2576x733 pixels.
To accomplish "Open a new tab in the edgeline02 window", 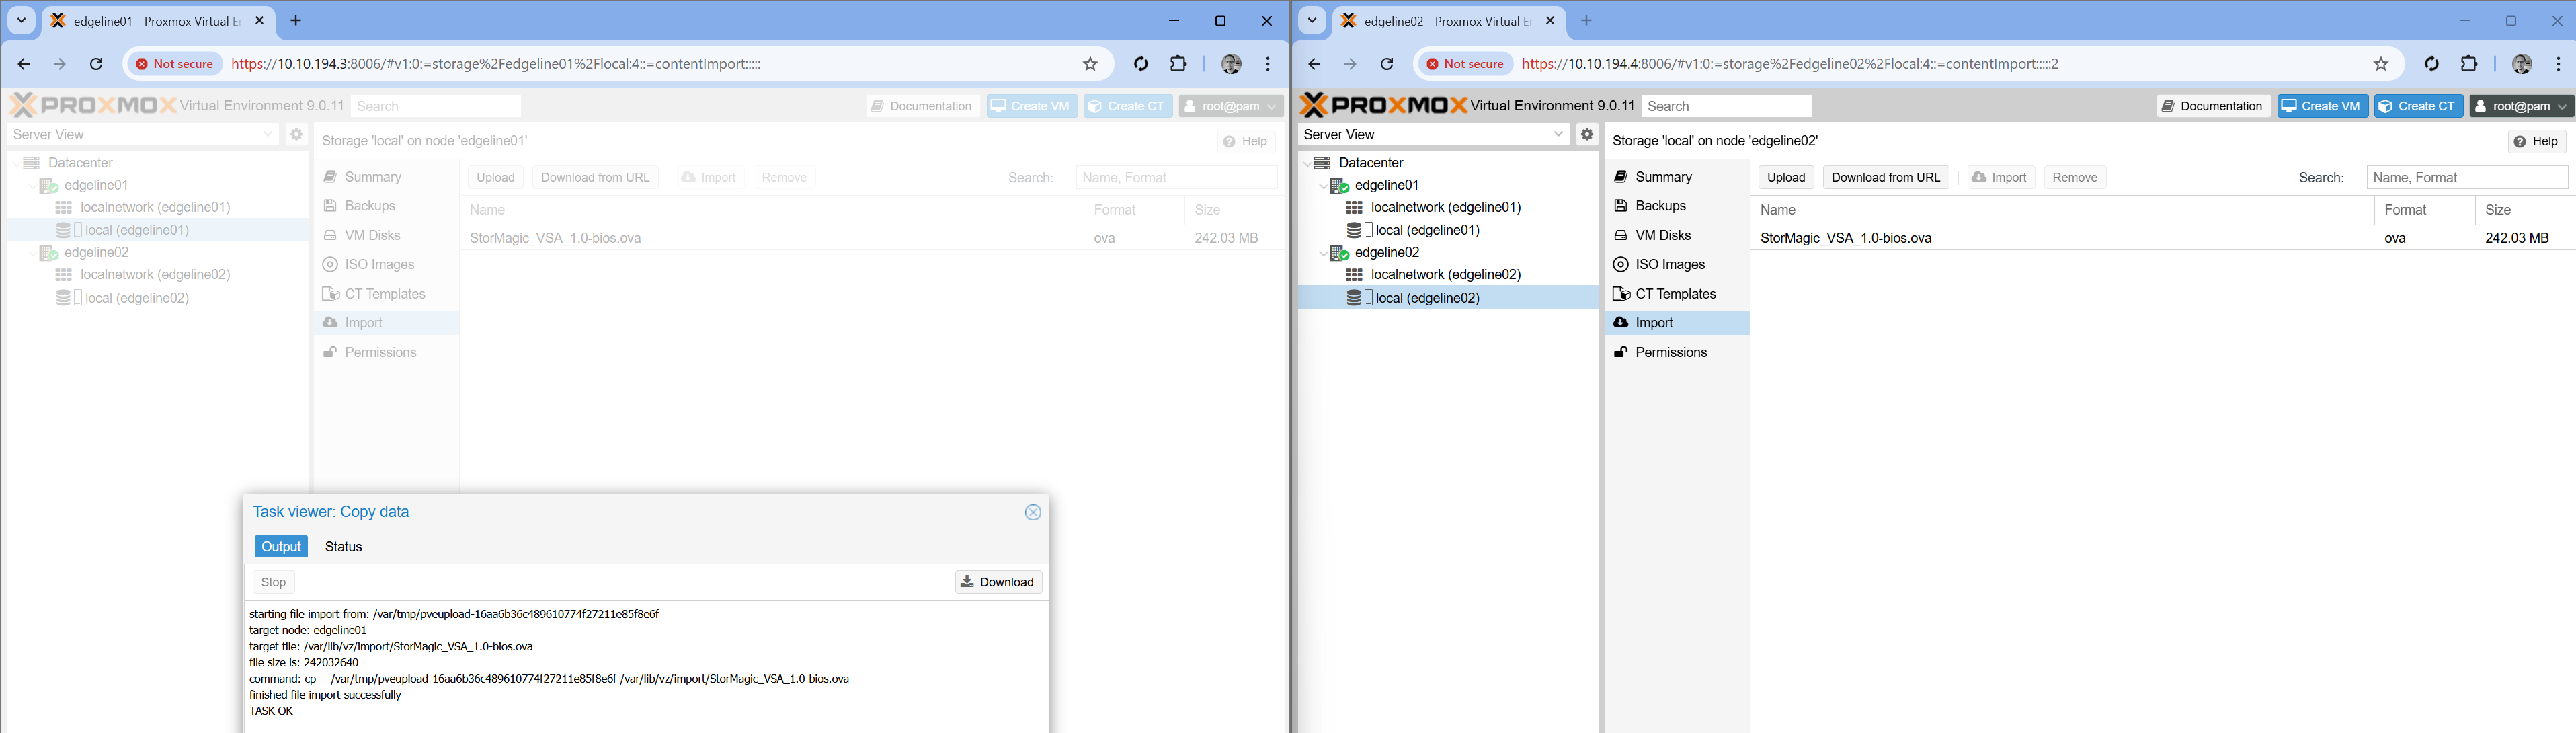I will (x=1586, y=21).
